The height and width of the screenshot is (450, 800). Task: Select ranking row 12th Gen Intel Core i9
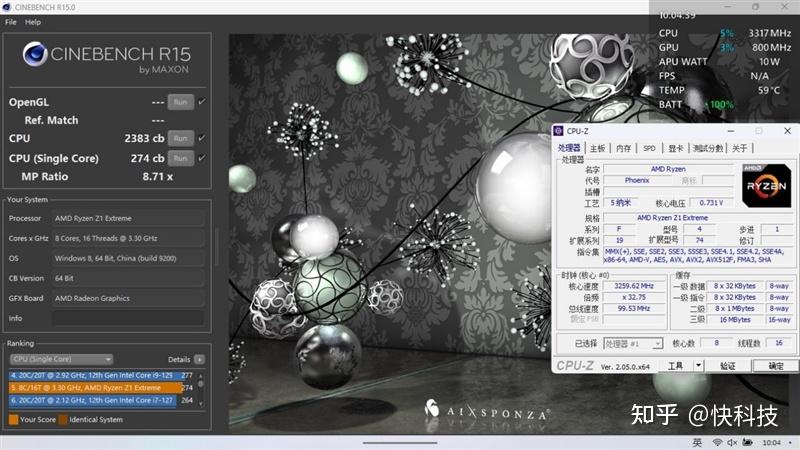(101, 375)
